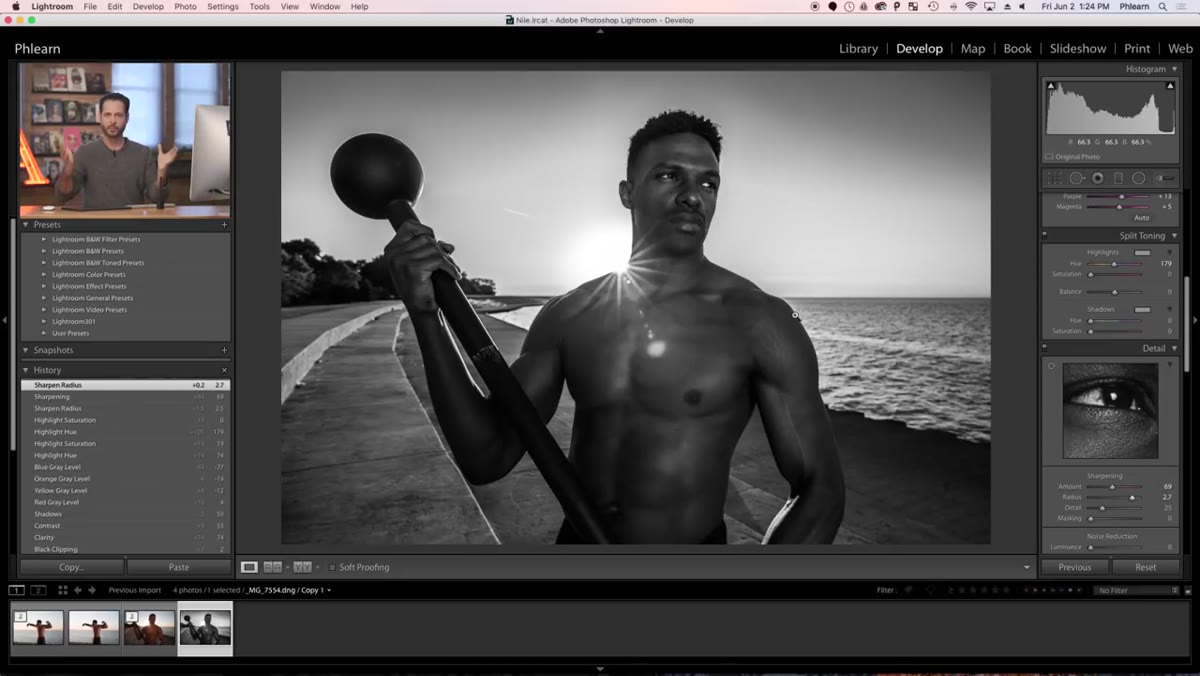Open the Settings menu in menu bar
The width and height of the screenshot is (1200, 676).
223,6
